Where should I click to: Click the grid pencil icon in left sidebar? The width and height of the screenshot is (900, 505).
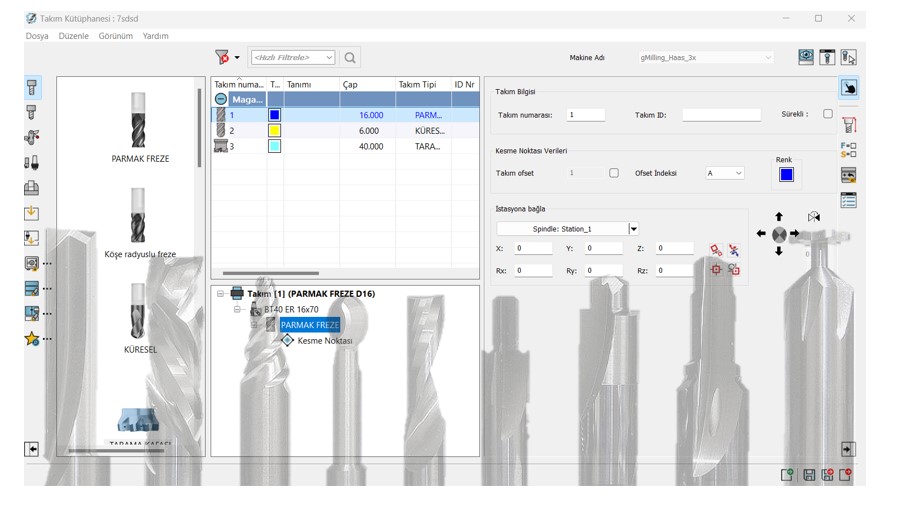click(32, 313)
